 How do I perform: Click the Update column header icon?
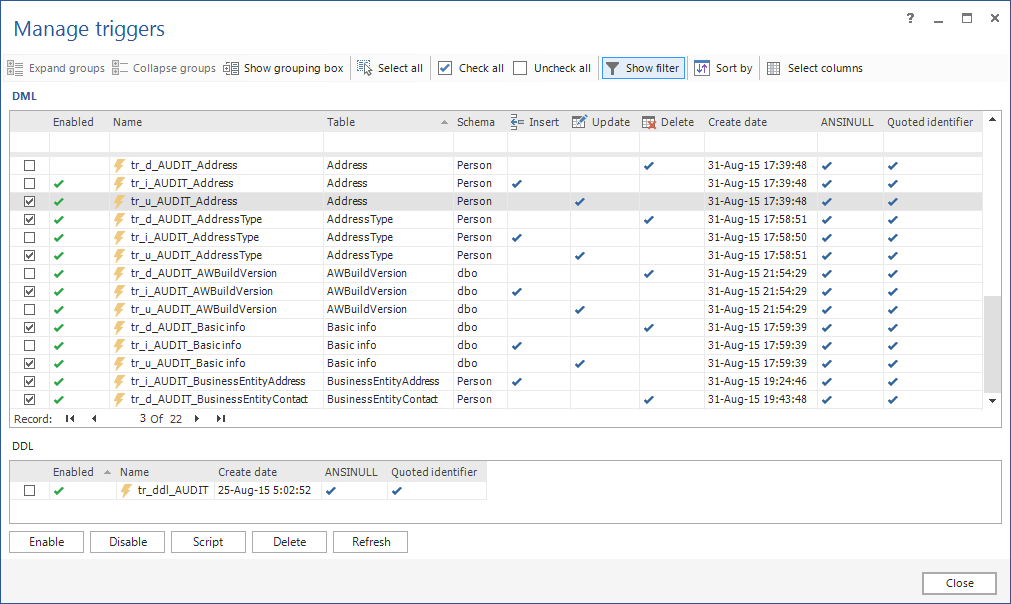(x=579, y=122)
